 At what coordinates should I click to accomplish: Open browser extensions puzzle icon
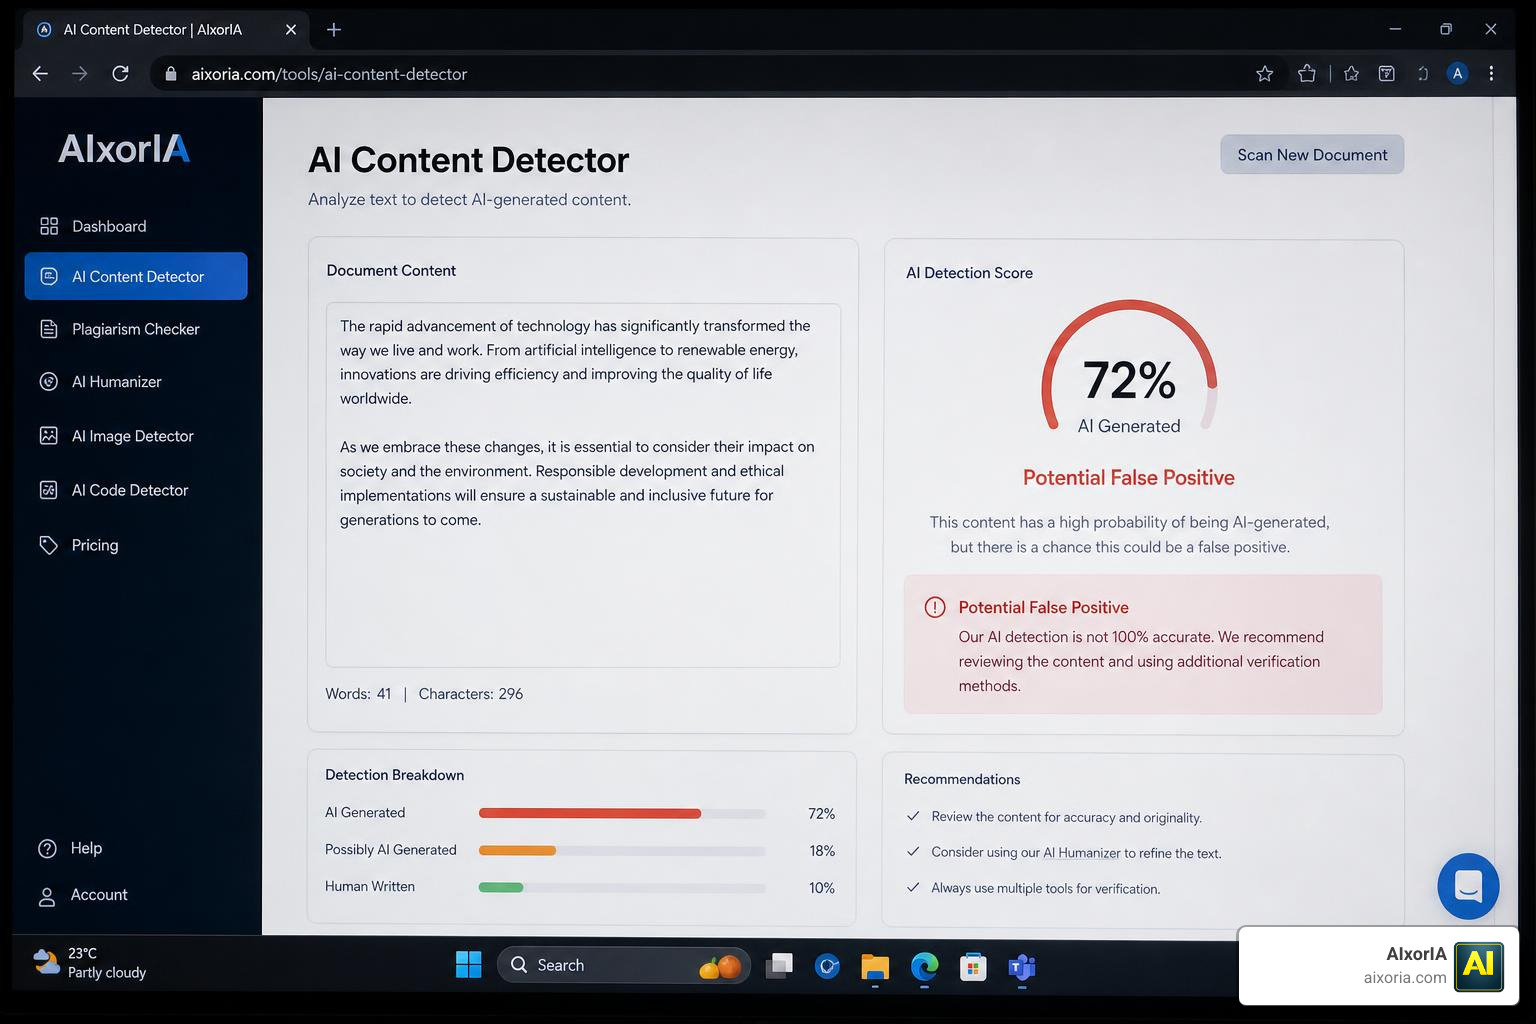click(x=1307, y=74)
